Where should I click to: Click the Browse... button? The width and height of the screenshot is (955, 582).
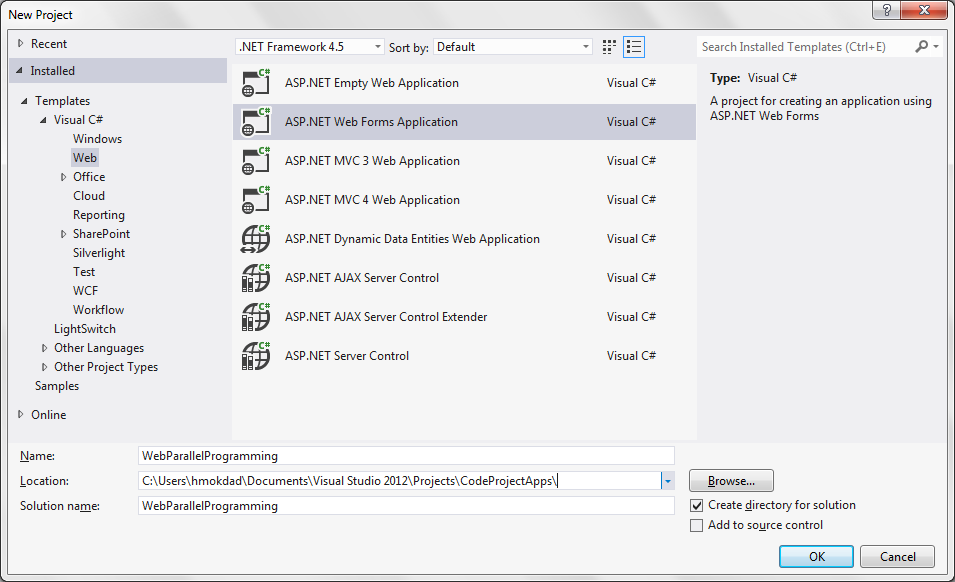pos(731,480)
